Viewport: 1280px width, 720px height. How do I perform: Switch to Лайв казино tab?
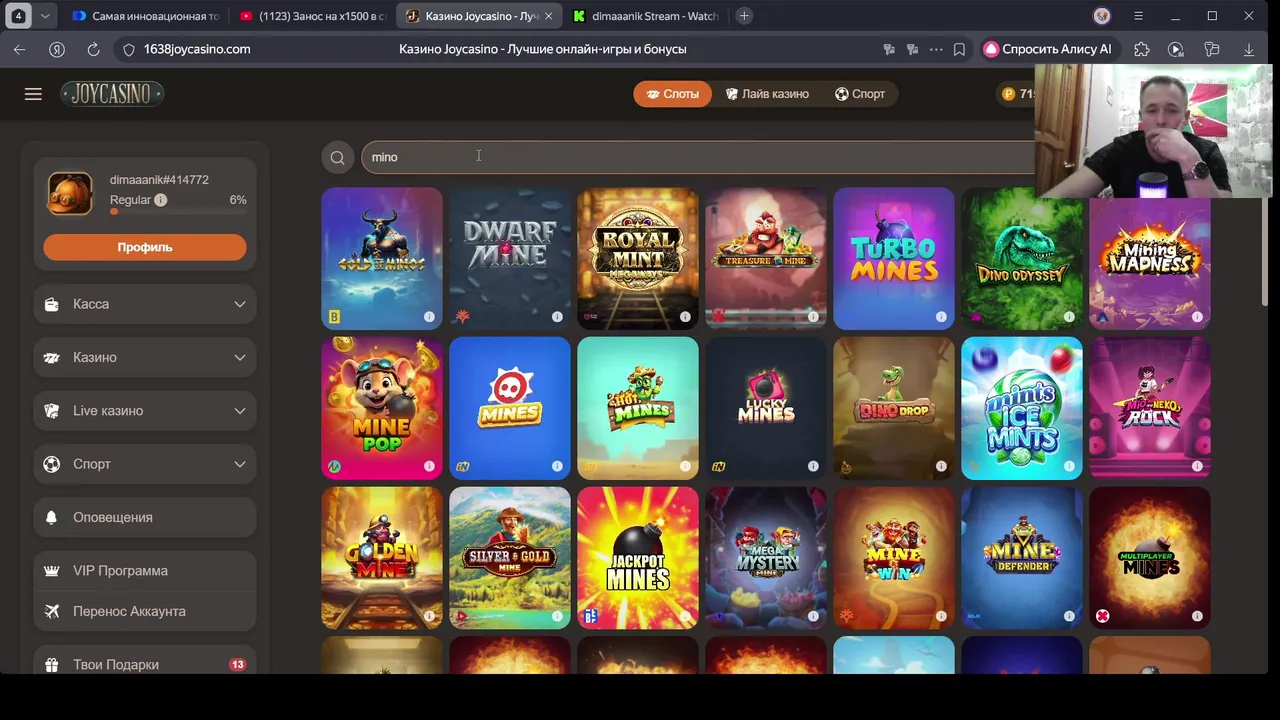coord(767,94)
